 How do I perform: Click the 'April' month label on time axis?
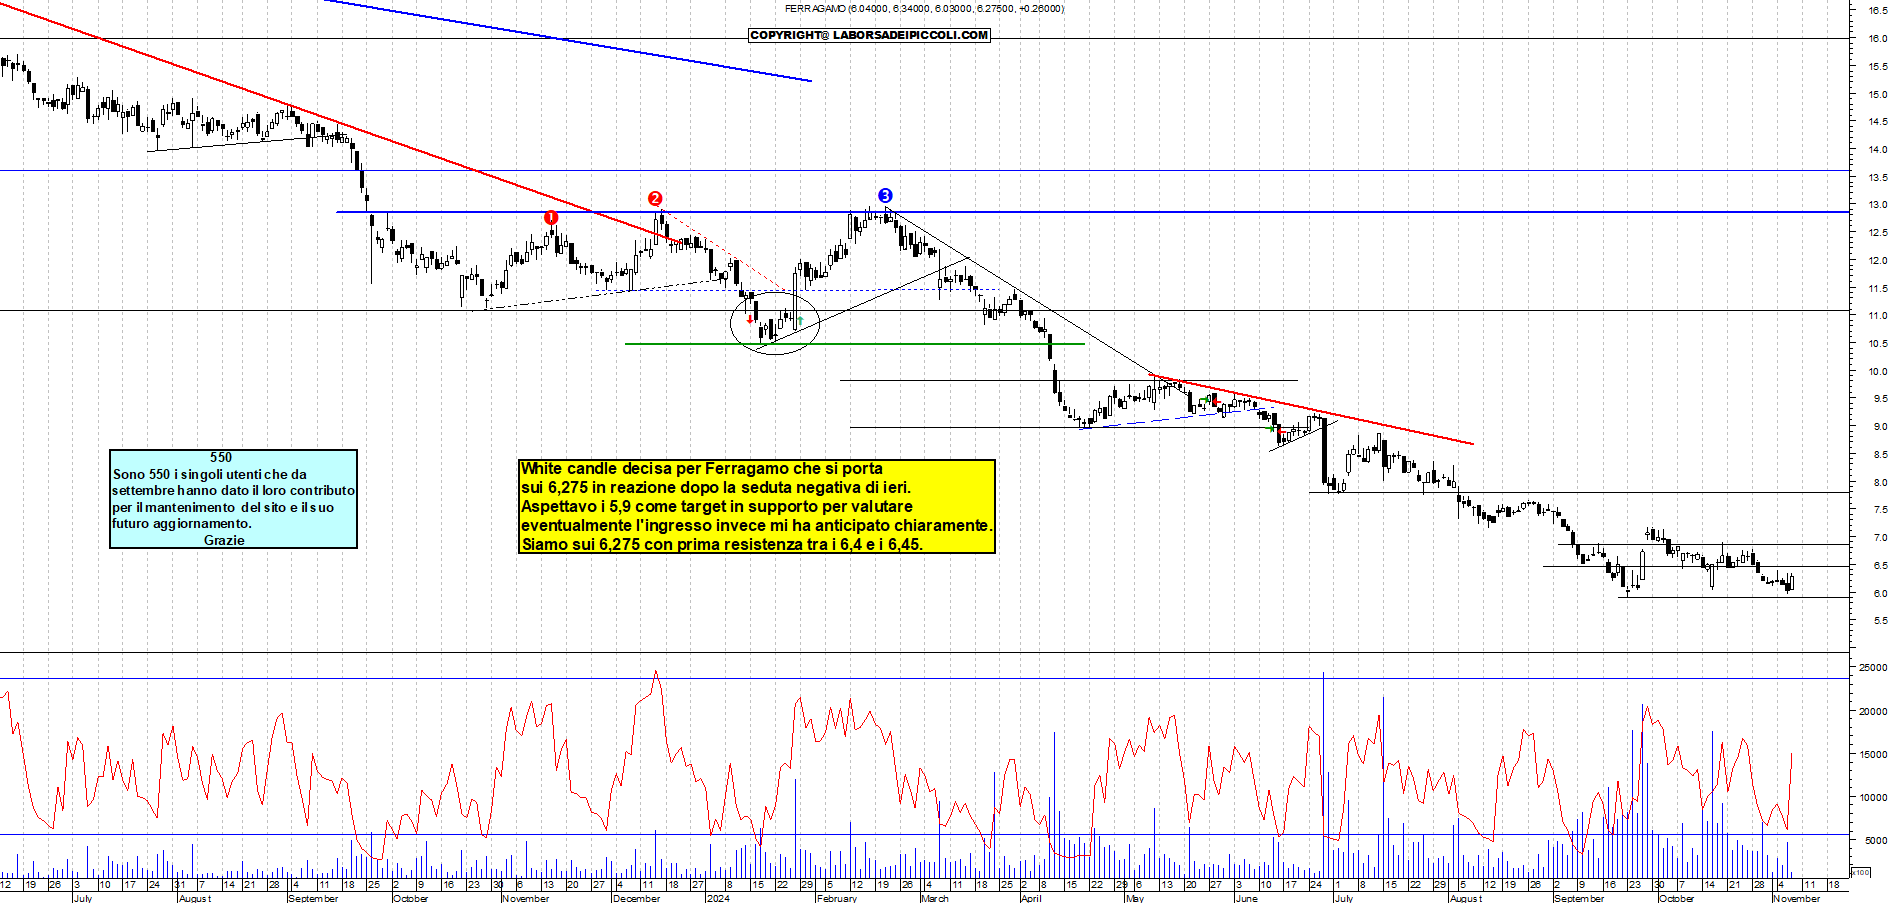pos(1031,898)
